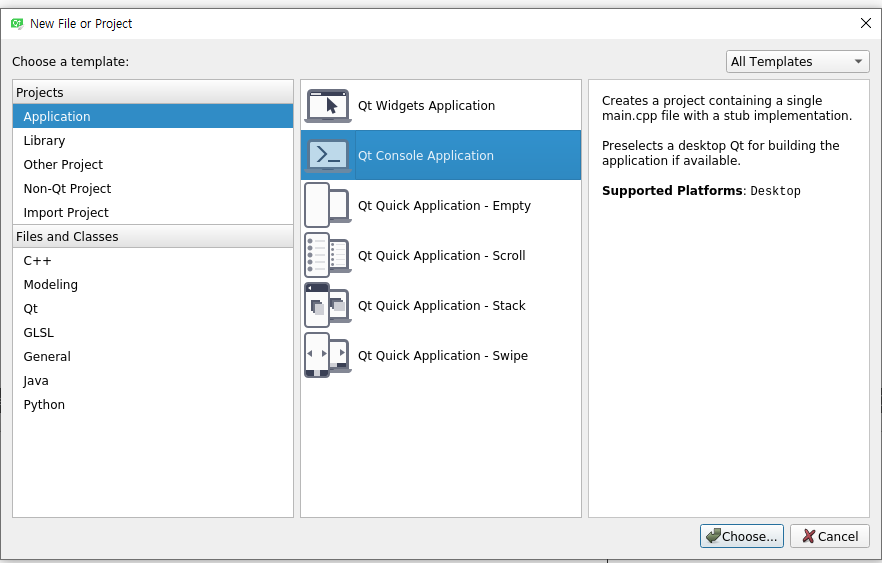Image resolution: width=882 pixels, height=563 pixels.
Task: Select the General files category
Action: click(x=153, y=357)
